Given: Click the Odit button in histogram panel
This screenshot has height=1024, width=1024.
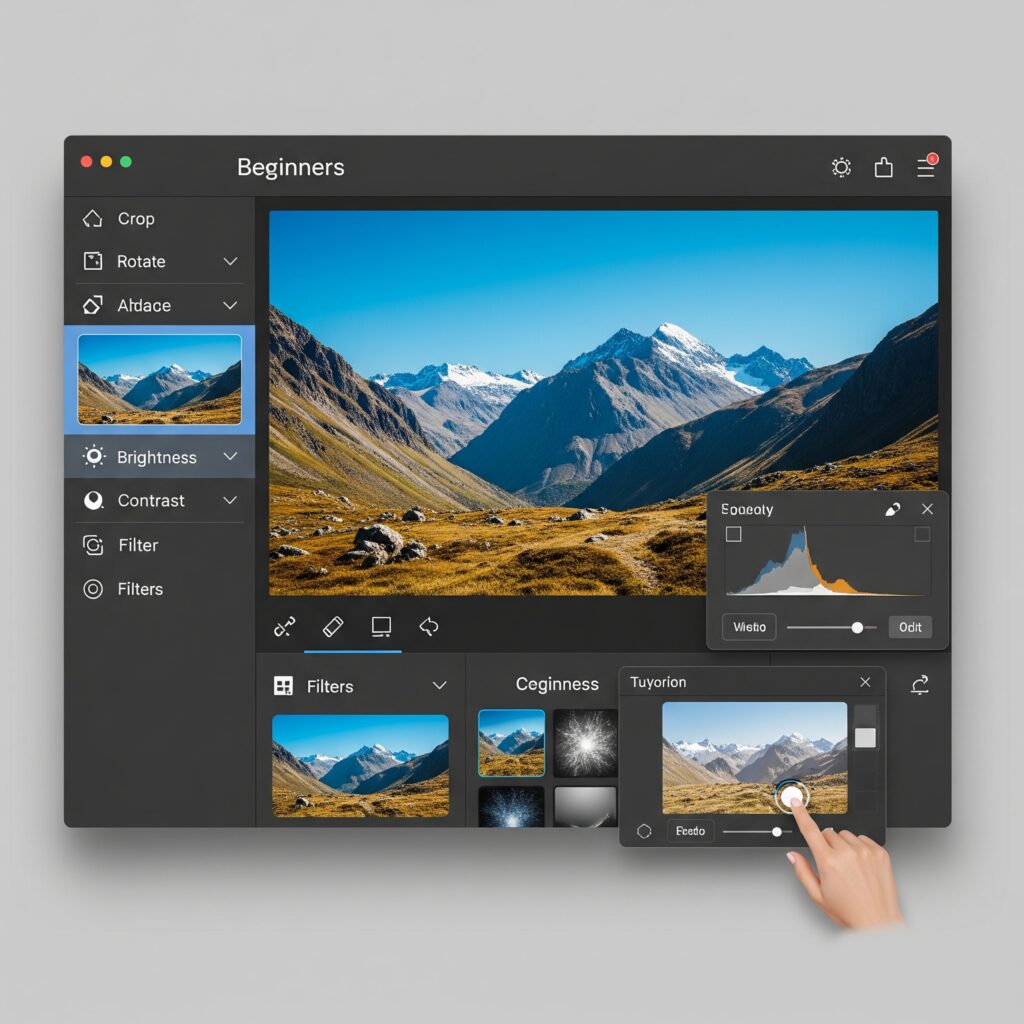Looking at the screenshot, I should pos(910,627).
